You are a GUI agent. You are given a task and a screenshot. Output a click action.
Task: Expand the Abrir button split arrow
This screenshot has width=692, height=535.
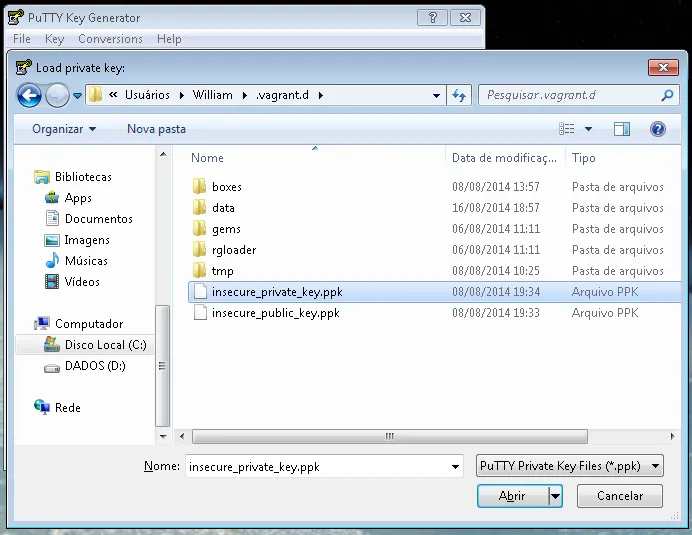click(x=555, y=496)
